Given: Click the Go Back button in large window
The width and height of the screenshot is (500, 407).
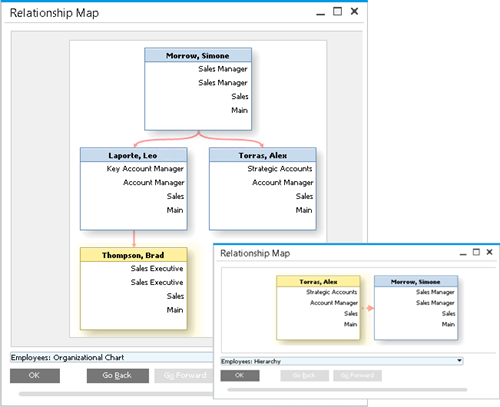Looking at the screenshot, I should (118, 376).
